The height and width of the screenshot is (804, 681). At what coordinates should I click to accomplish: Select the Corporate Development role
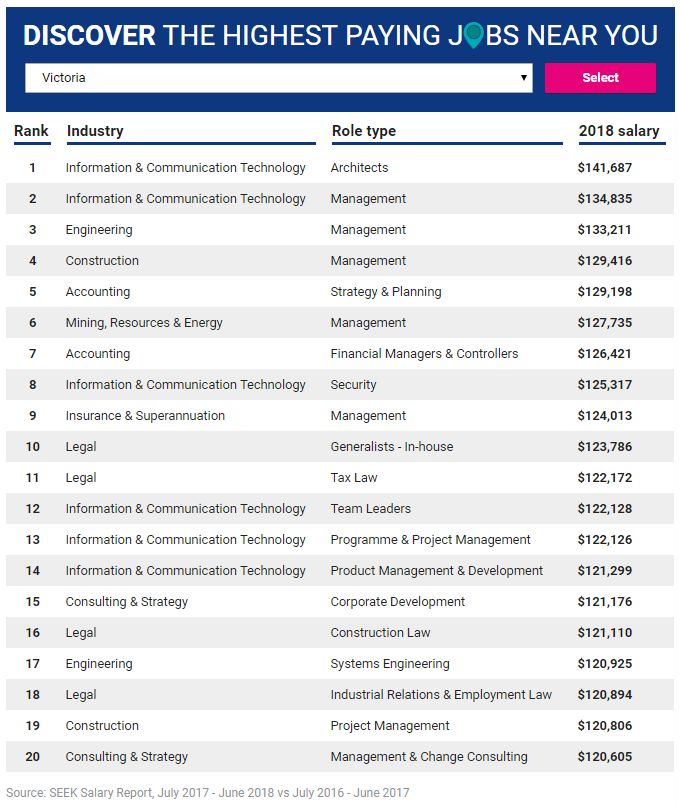(x=397, y=602)
